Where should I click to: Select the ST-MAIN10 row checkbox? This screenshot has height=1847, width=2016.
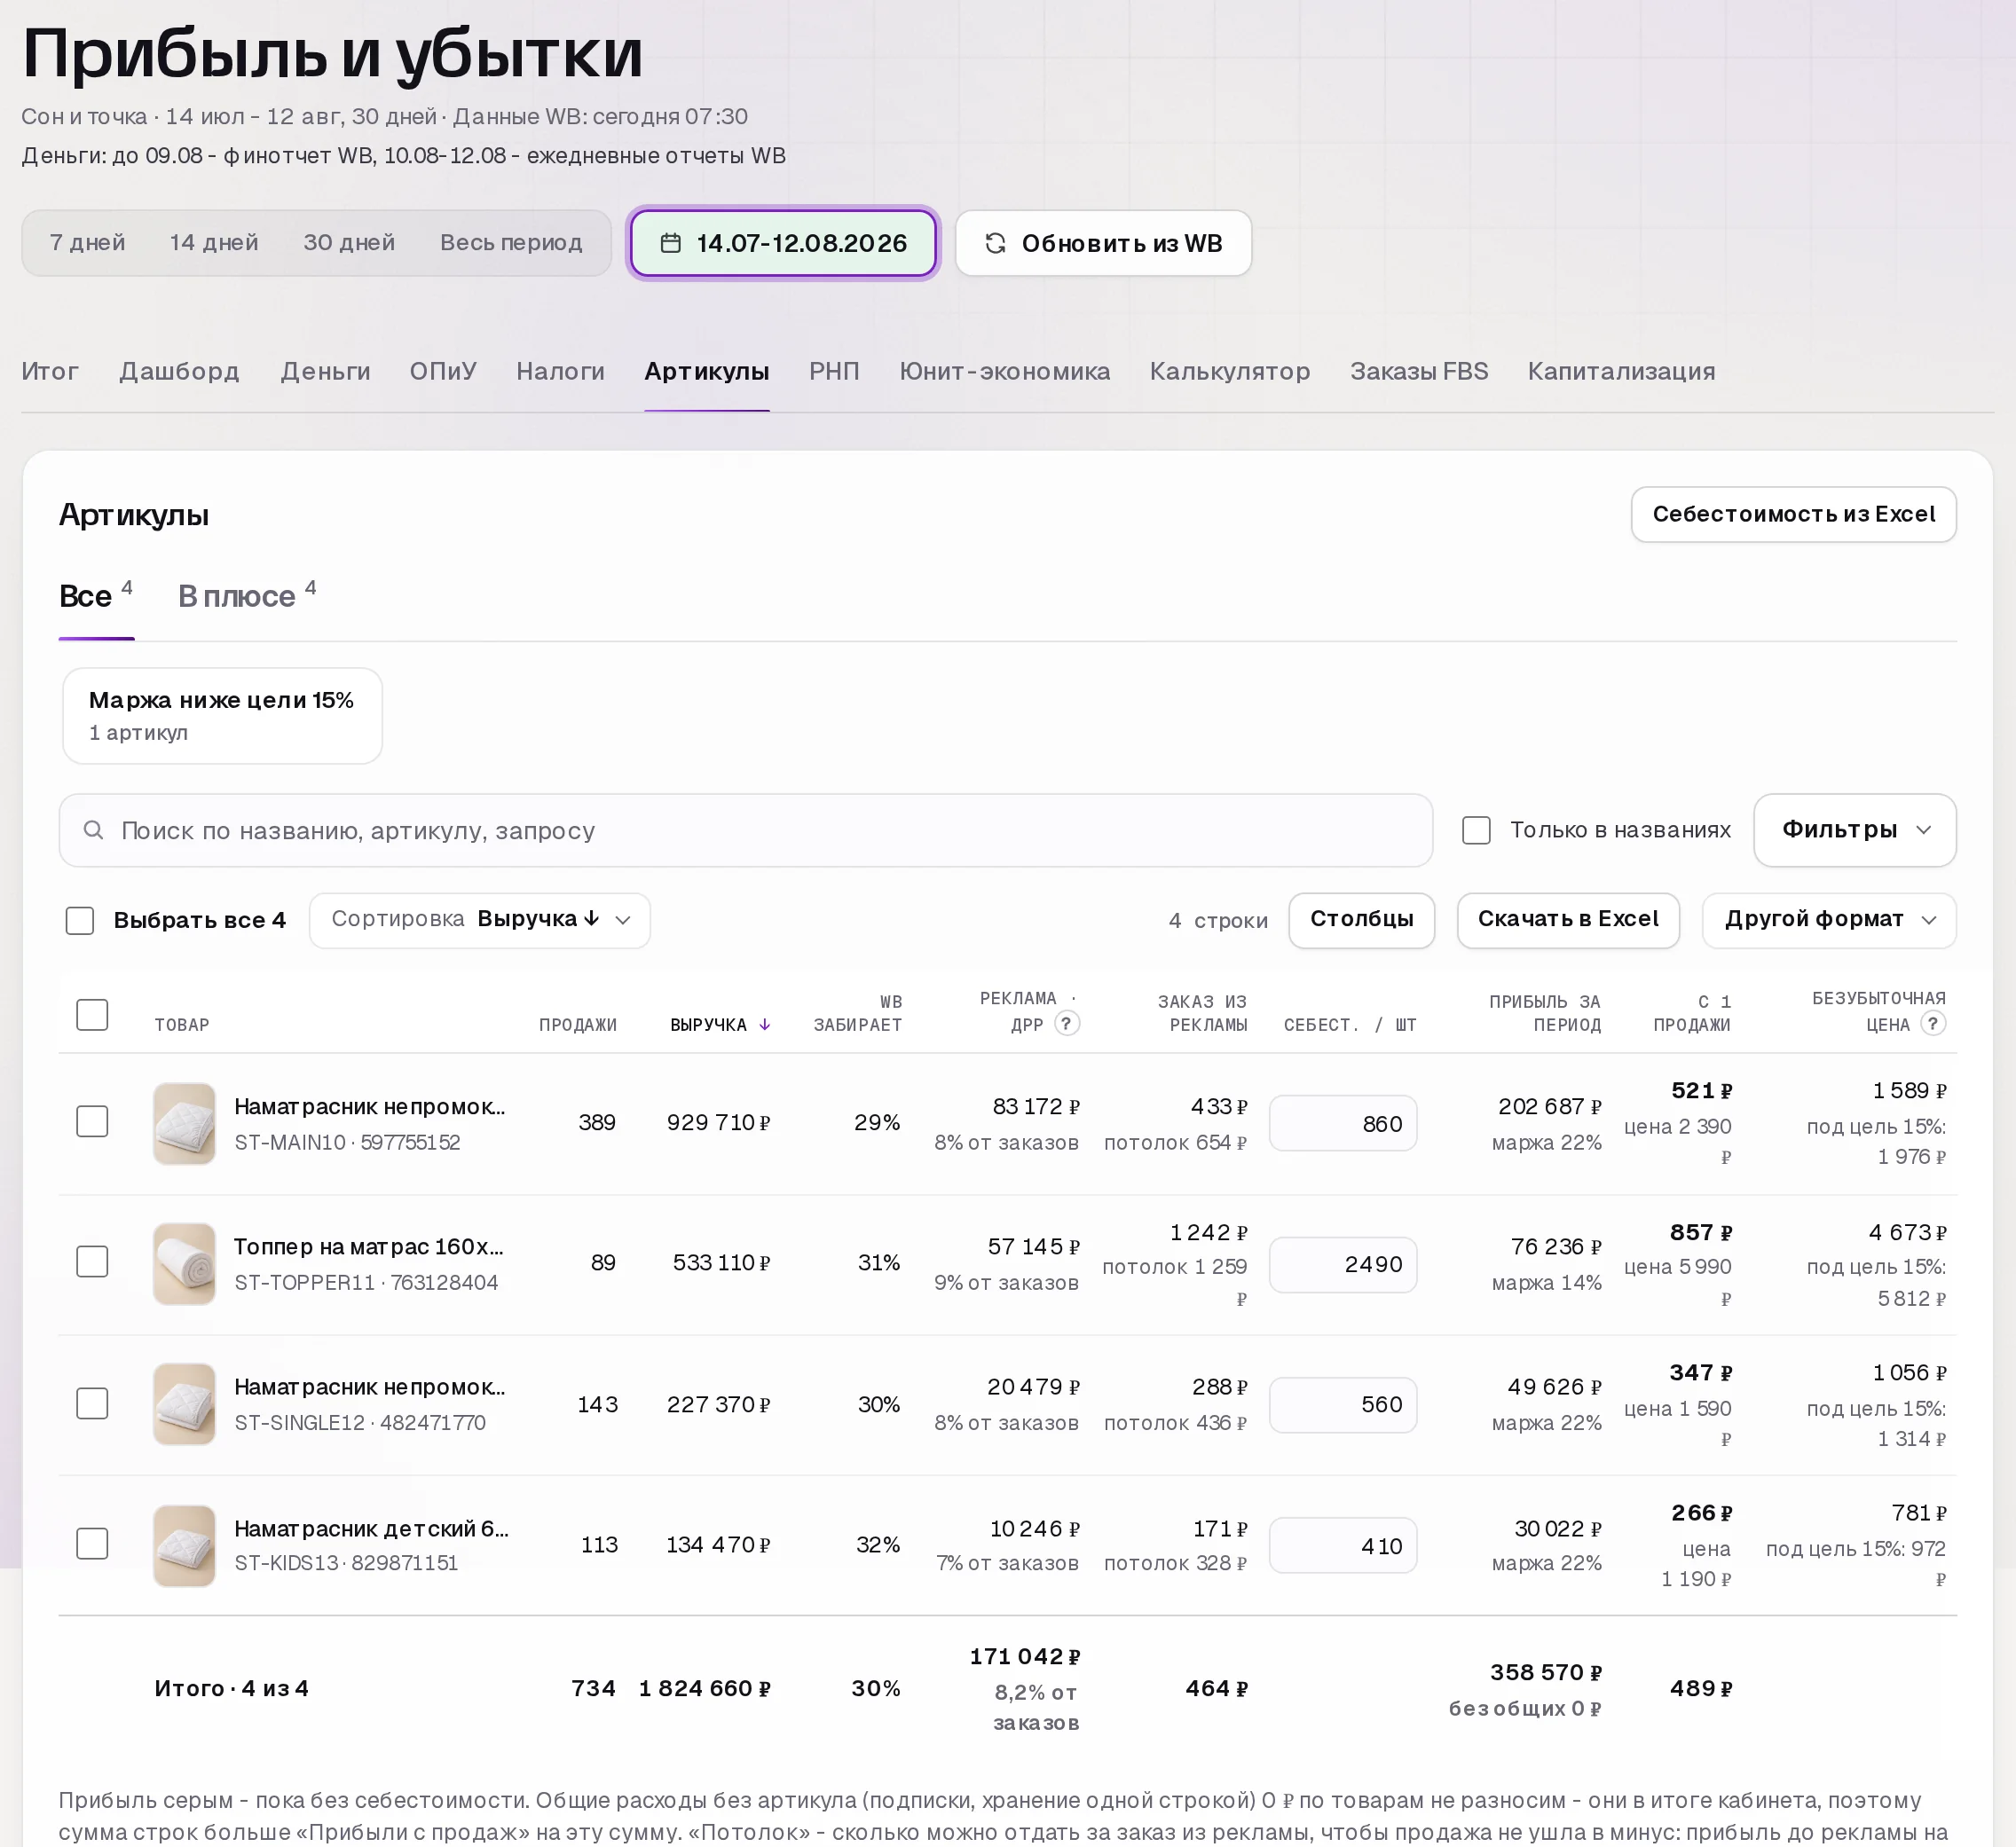coord(92,1121)
